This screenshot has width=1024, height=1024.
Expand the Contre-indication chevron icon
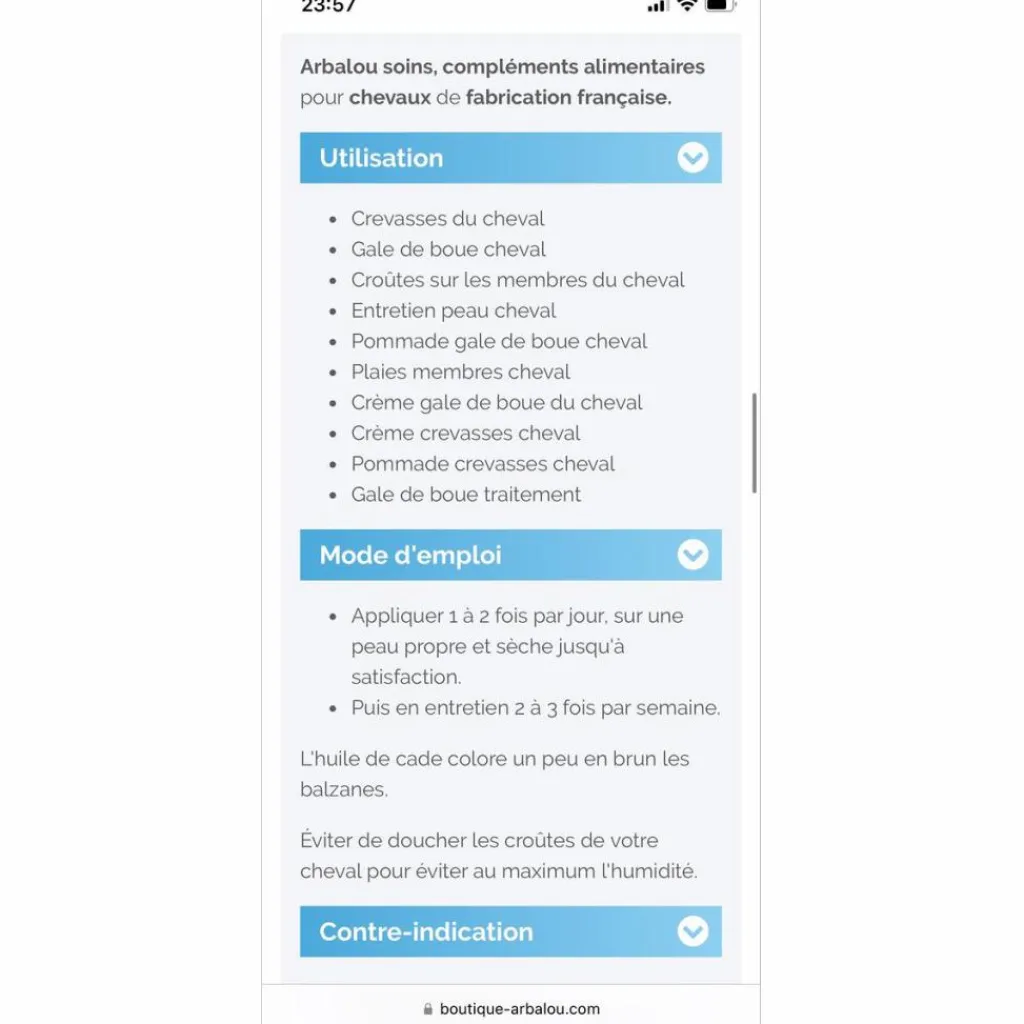tap(692, 931)
